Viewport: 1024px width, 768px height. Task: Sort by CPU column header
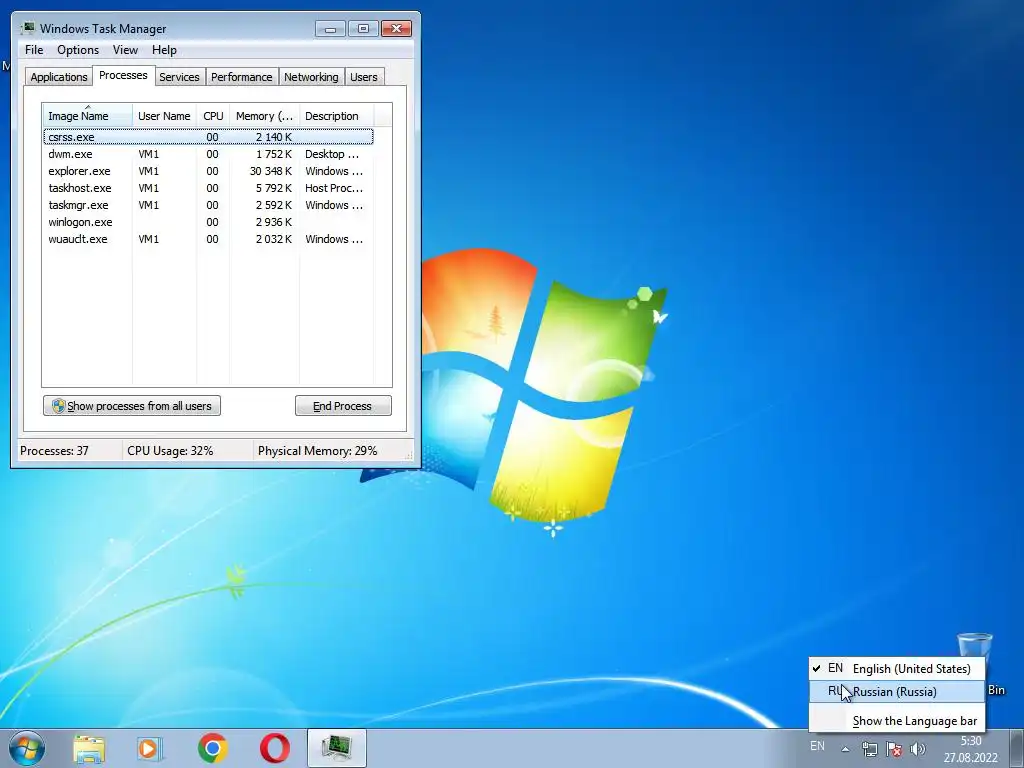(x=213, y=116)
